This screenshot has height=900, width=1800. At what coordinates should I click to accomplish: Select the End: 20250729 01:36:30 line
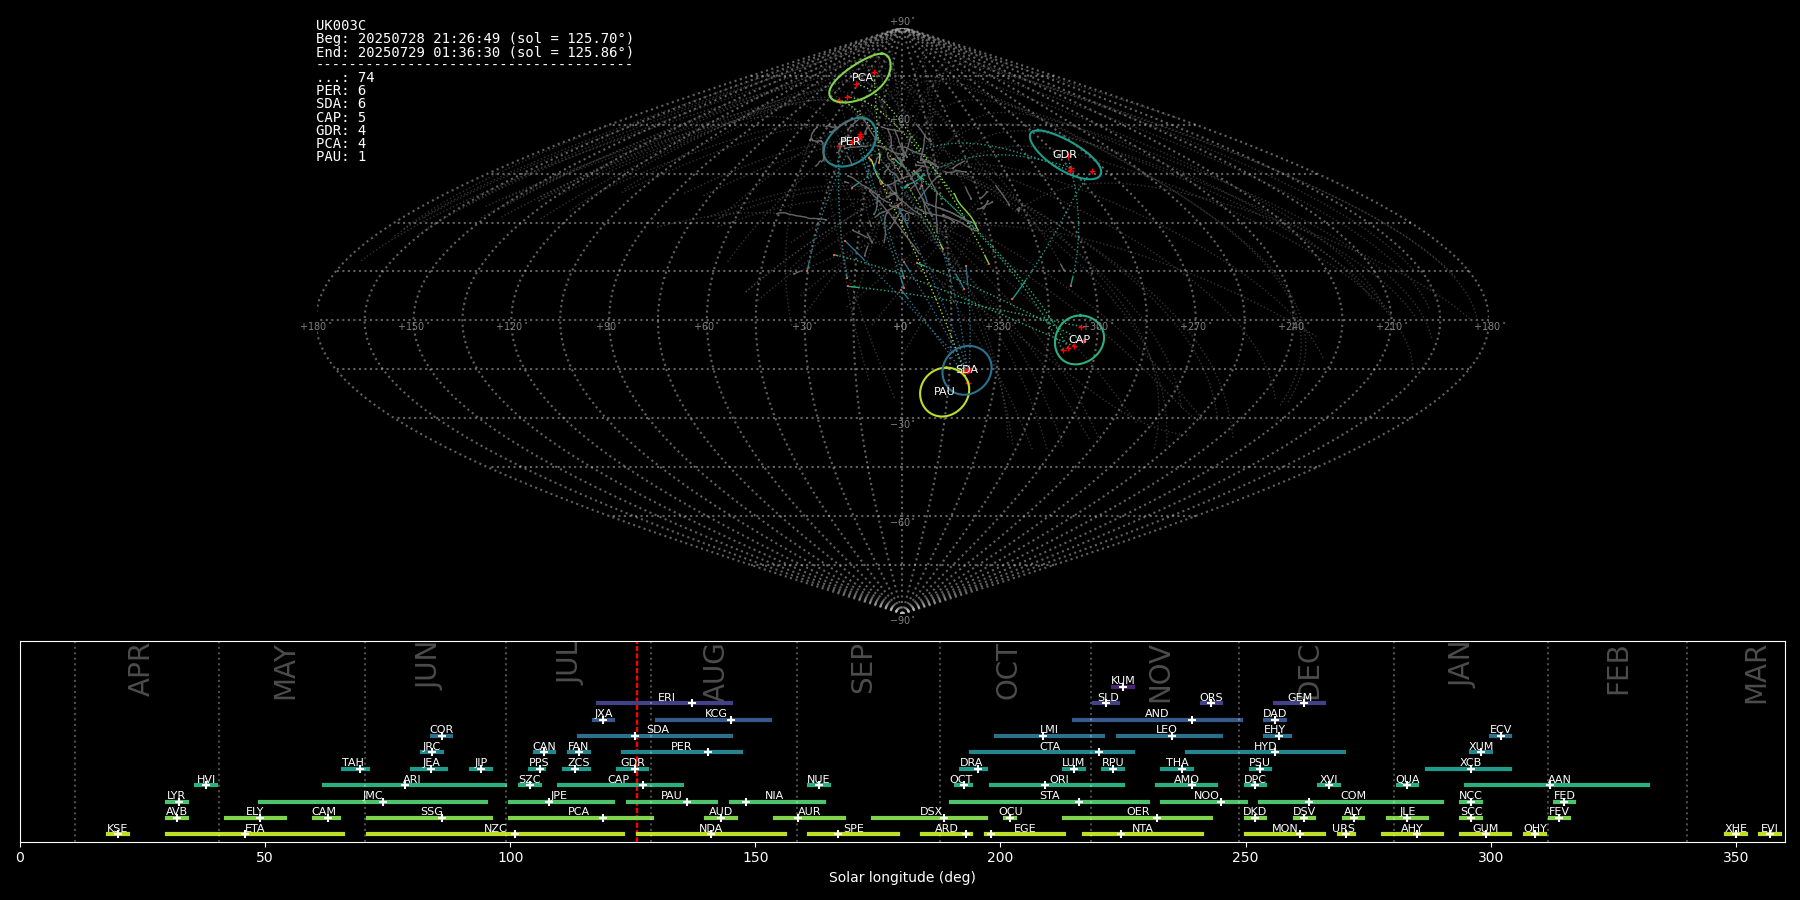(475, 52)
